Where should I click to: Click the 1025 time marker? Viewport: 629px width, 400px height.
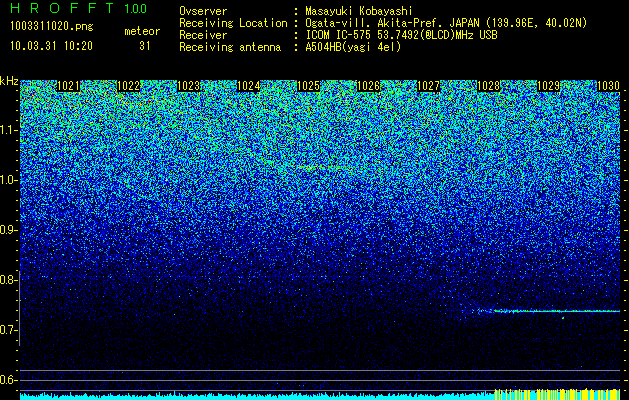[x=308, y=86]
